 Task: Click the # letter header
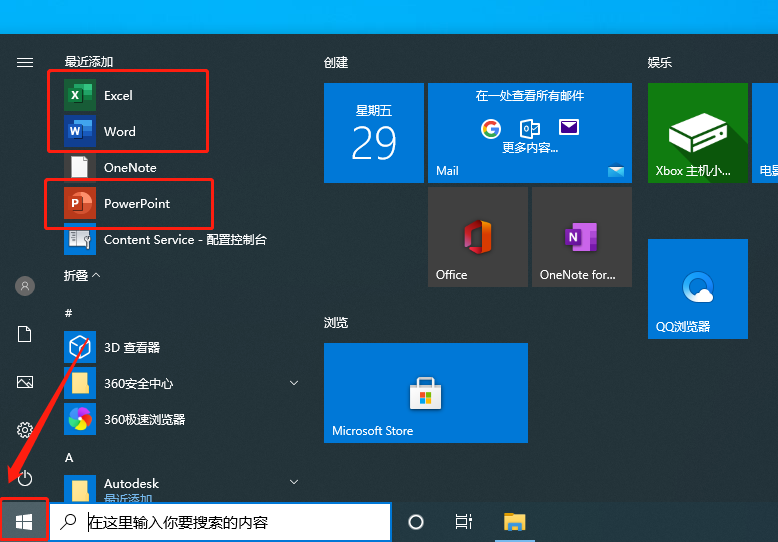pos(68,313)
